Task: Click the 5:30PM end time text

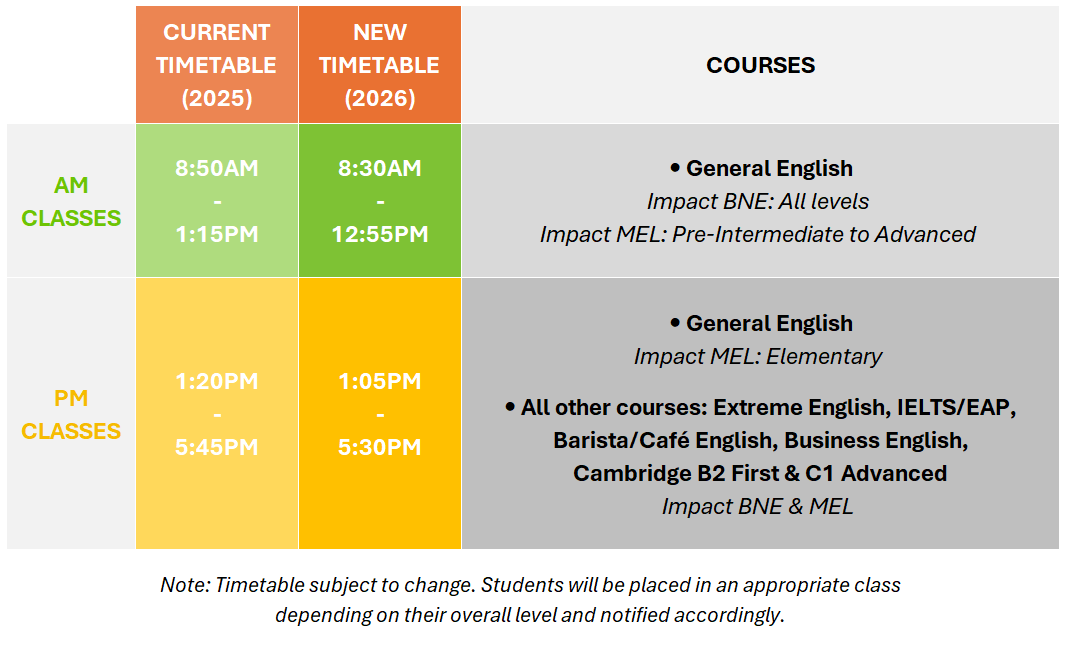Action: click(x=380, y=447)
